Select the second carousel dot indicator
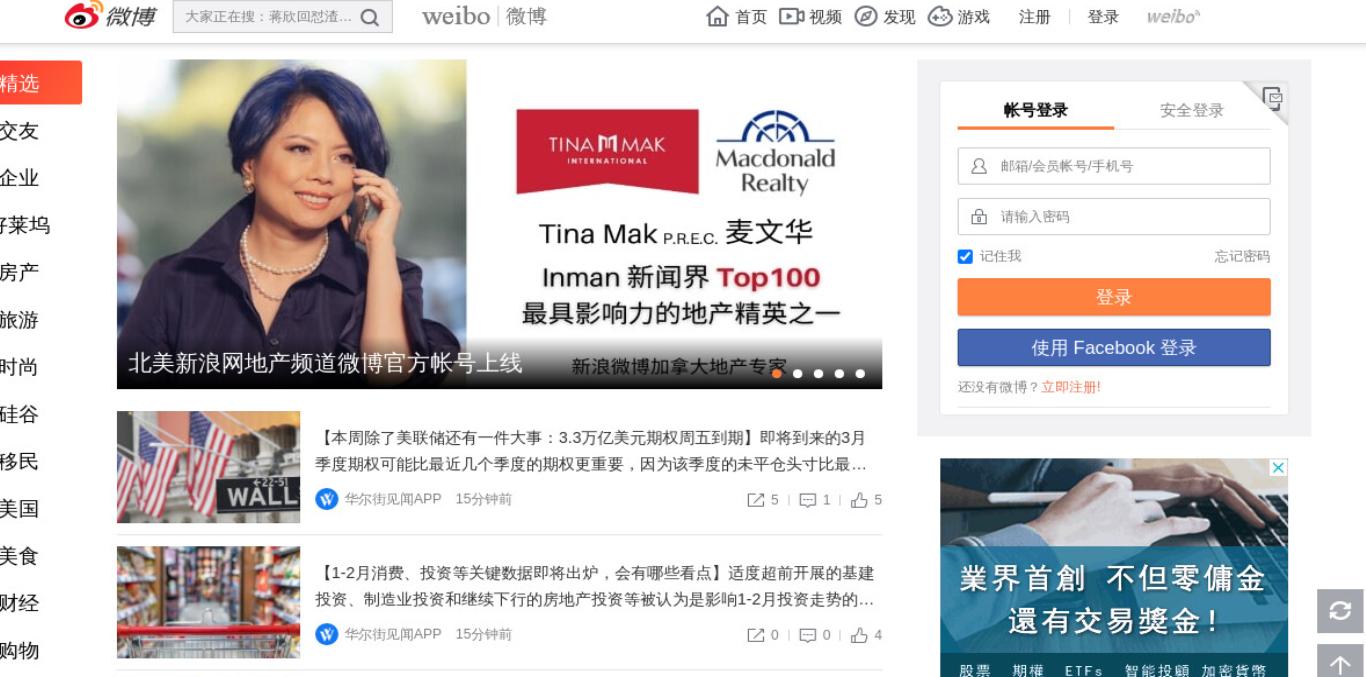 (798, 374)
